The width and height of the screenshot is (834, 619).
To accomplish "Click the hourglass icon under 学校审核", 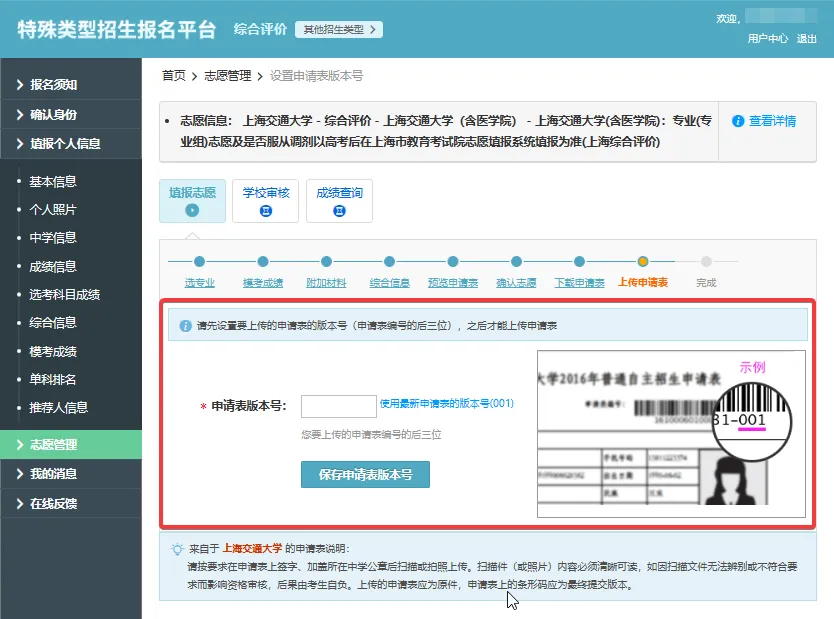I will [266, 211].
